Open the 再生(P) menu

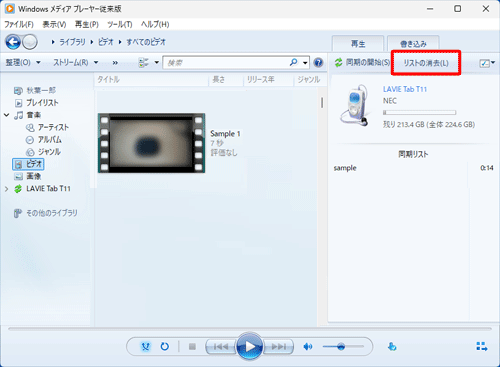pos(87,24)
